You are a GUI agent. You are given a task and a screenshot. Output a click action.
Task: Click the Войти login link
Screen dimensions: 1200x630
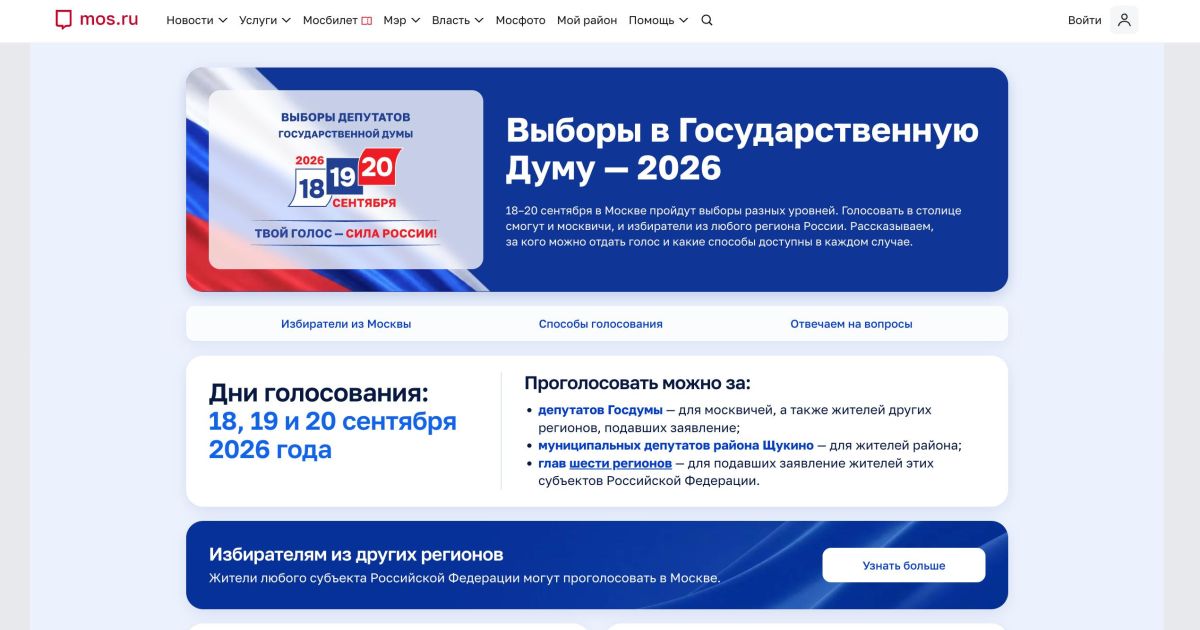coord(1084,20)
